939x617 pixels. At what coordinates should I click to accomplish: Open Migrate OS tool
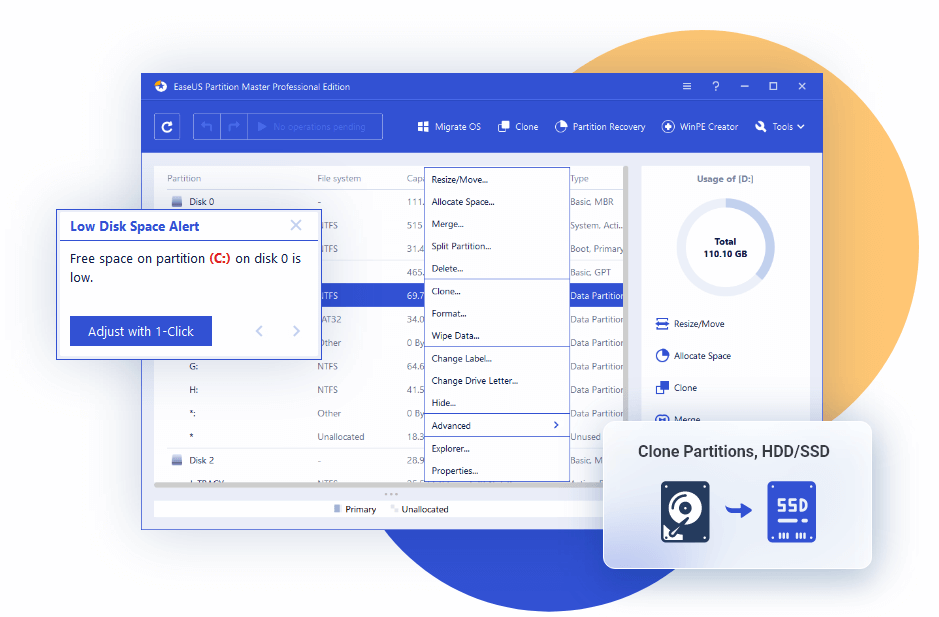coord(448,127)
